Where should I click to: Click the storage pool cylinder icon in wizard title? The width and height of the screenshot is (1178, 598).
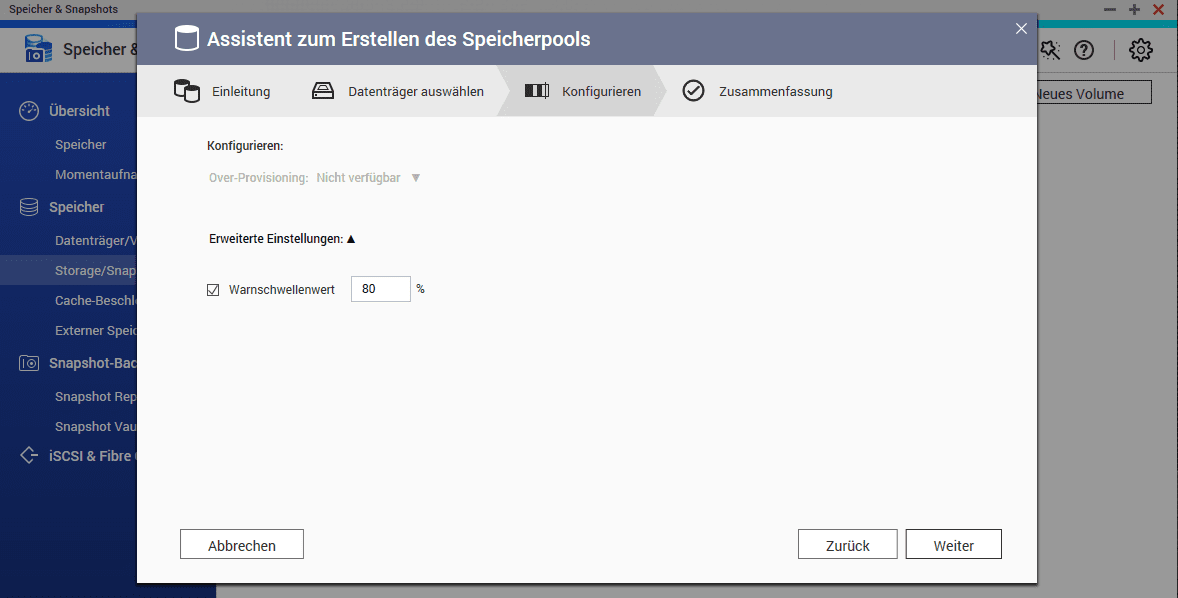(x=186, y=38)
